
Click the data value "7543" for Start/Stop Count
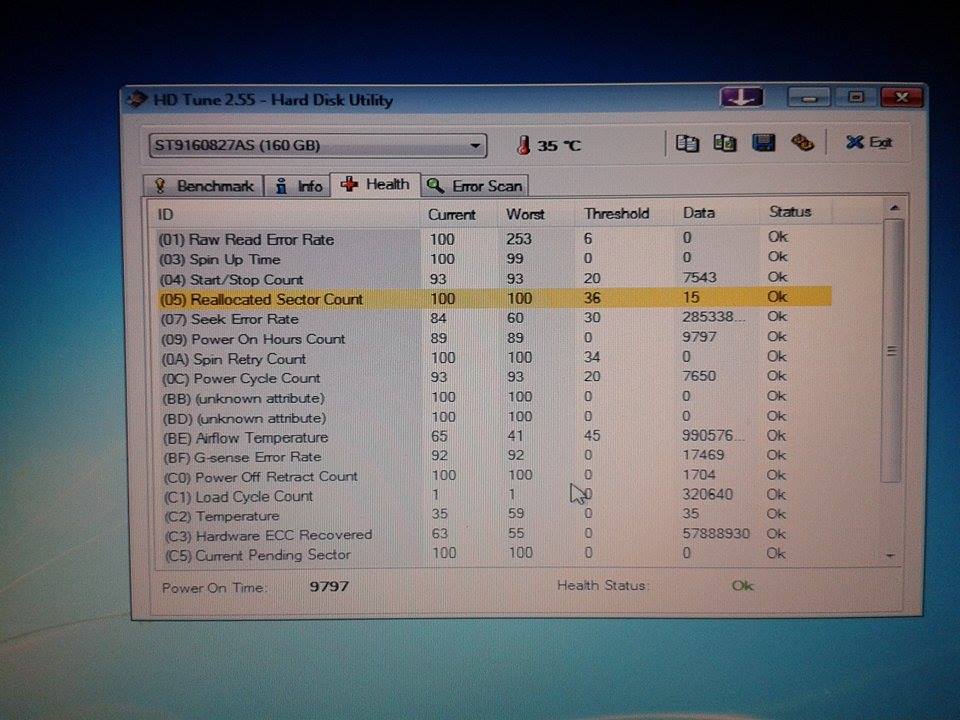click(699, 277)
